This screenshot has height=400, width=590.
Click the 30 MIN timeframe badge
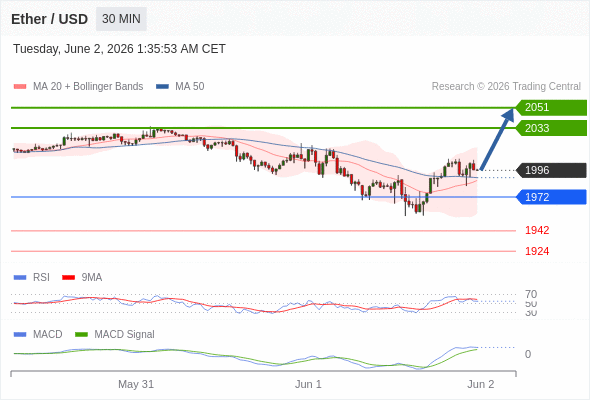pos(121,19)
